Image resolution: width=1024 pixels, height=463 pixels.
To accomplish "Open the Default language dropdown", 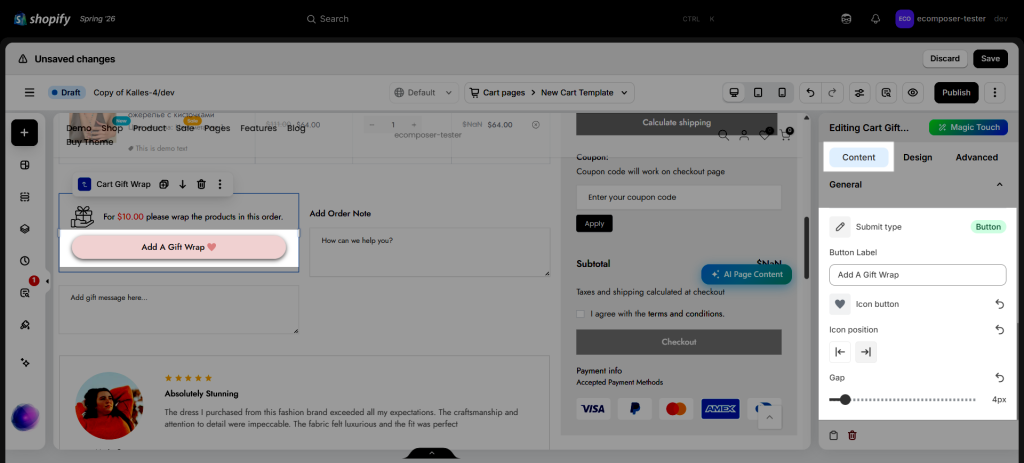I will click(x=424, y=93).
